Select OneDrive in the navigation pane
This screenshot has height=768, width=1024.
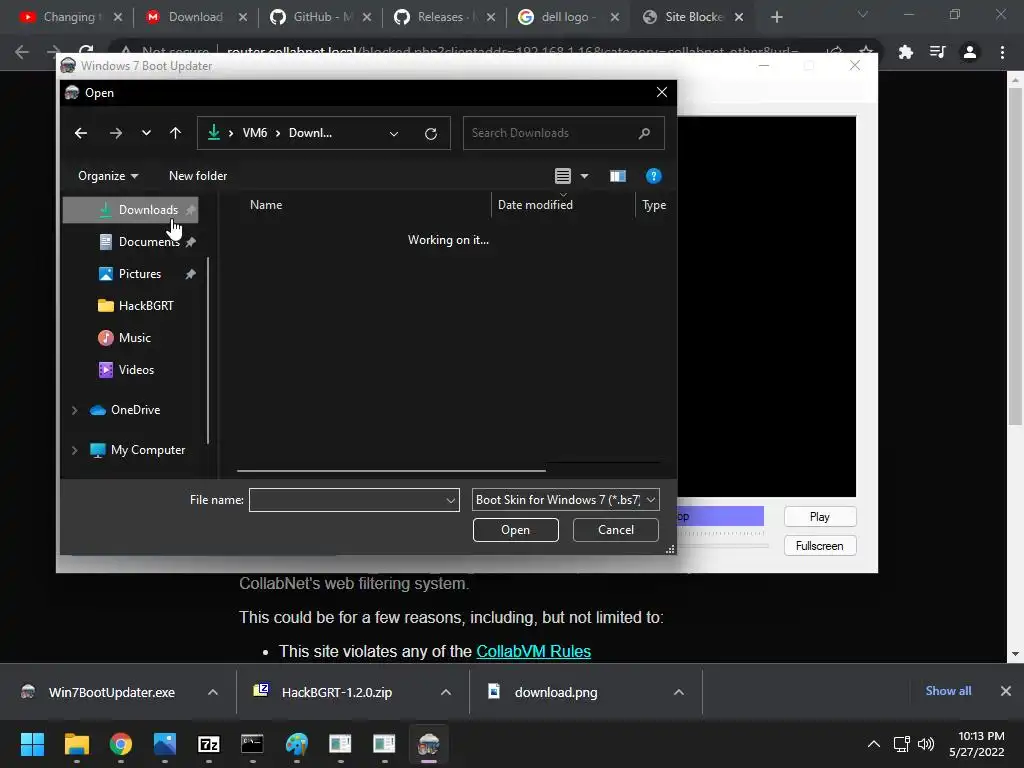(135, 410)
